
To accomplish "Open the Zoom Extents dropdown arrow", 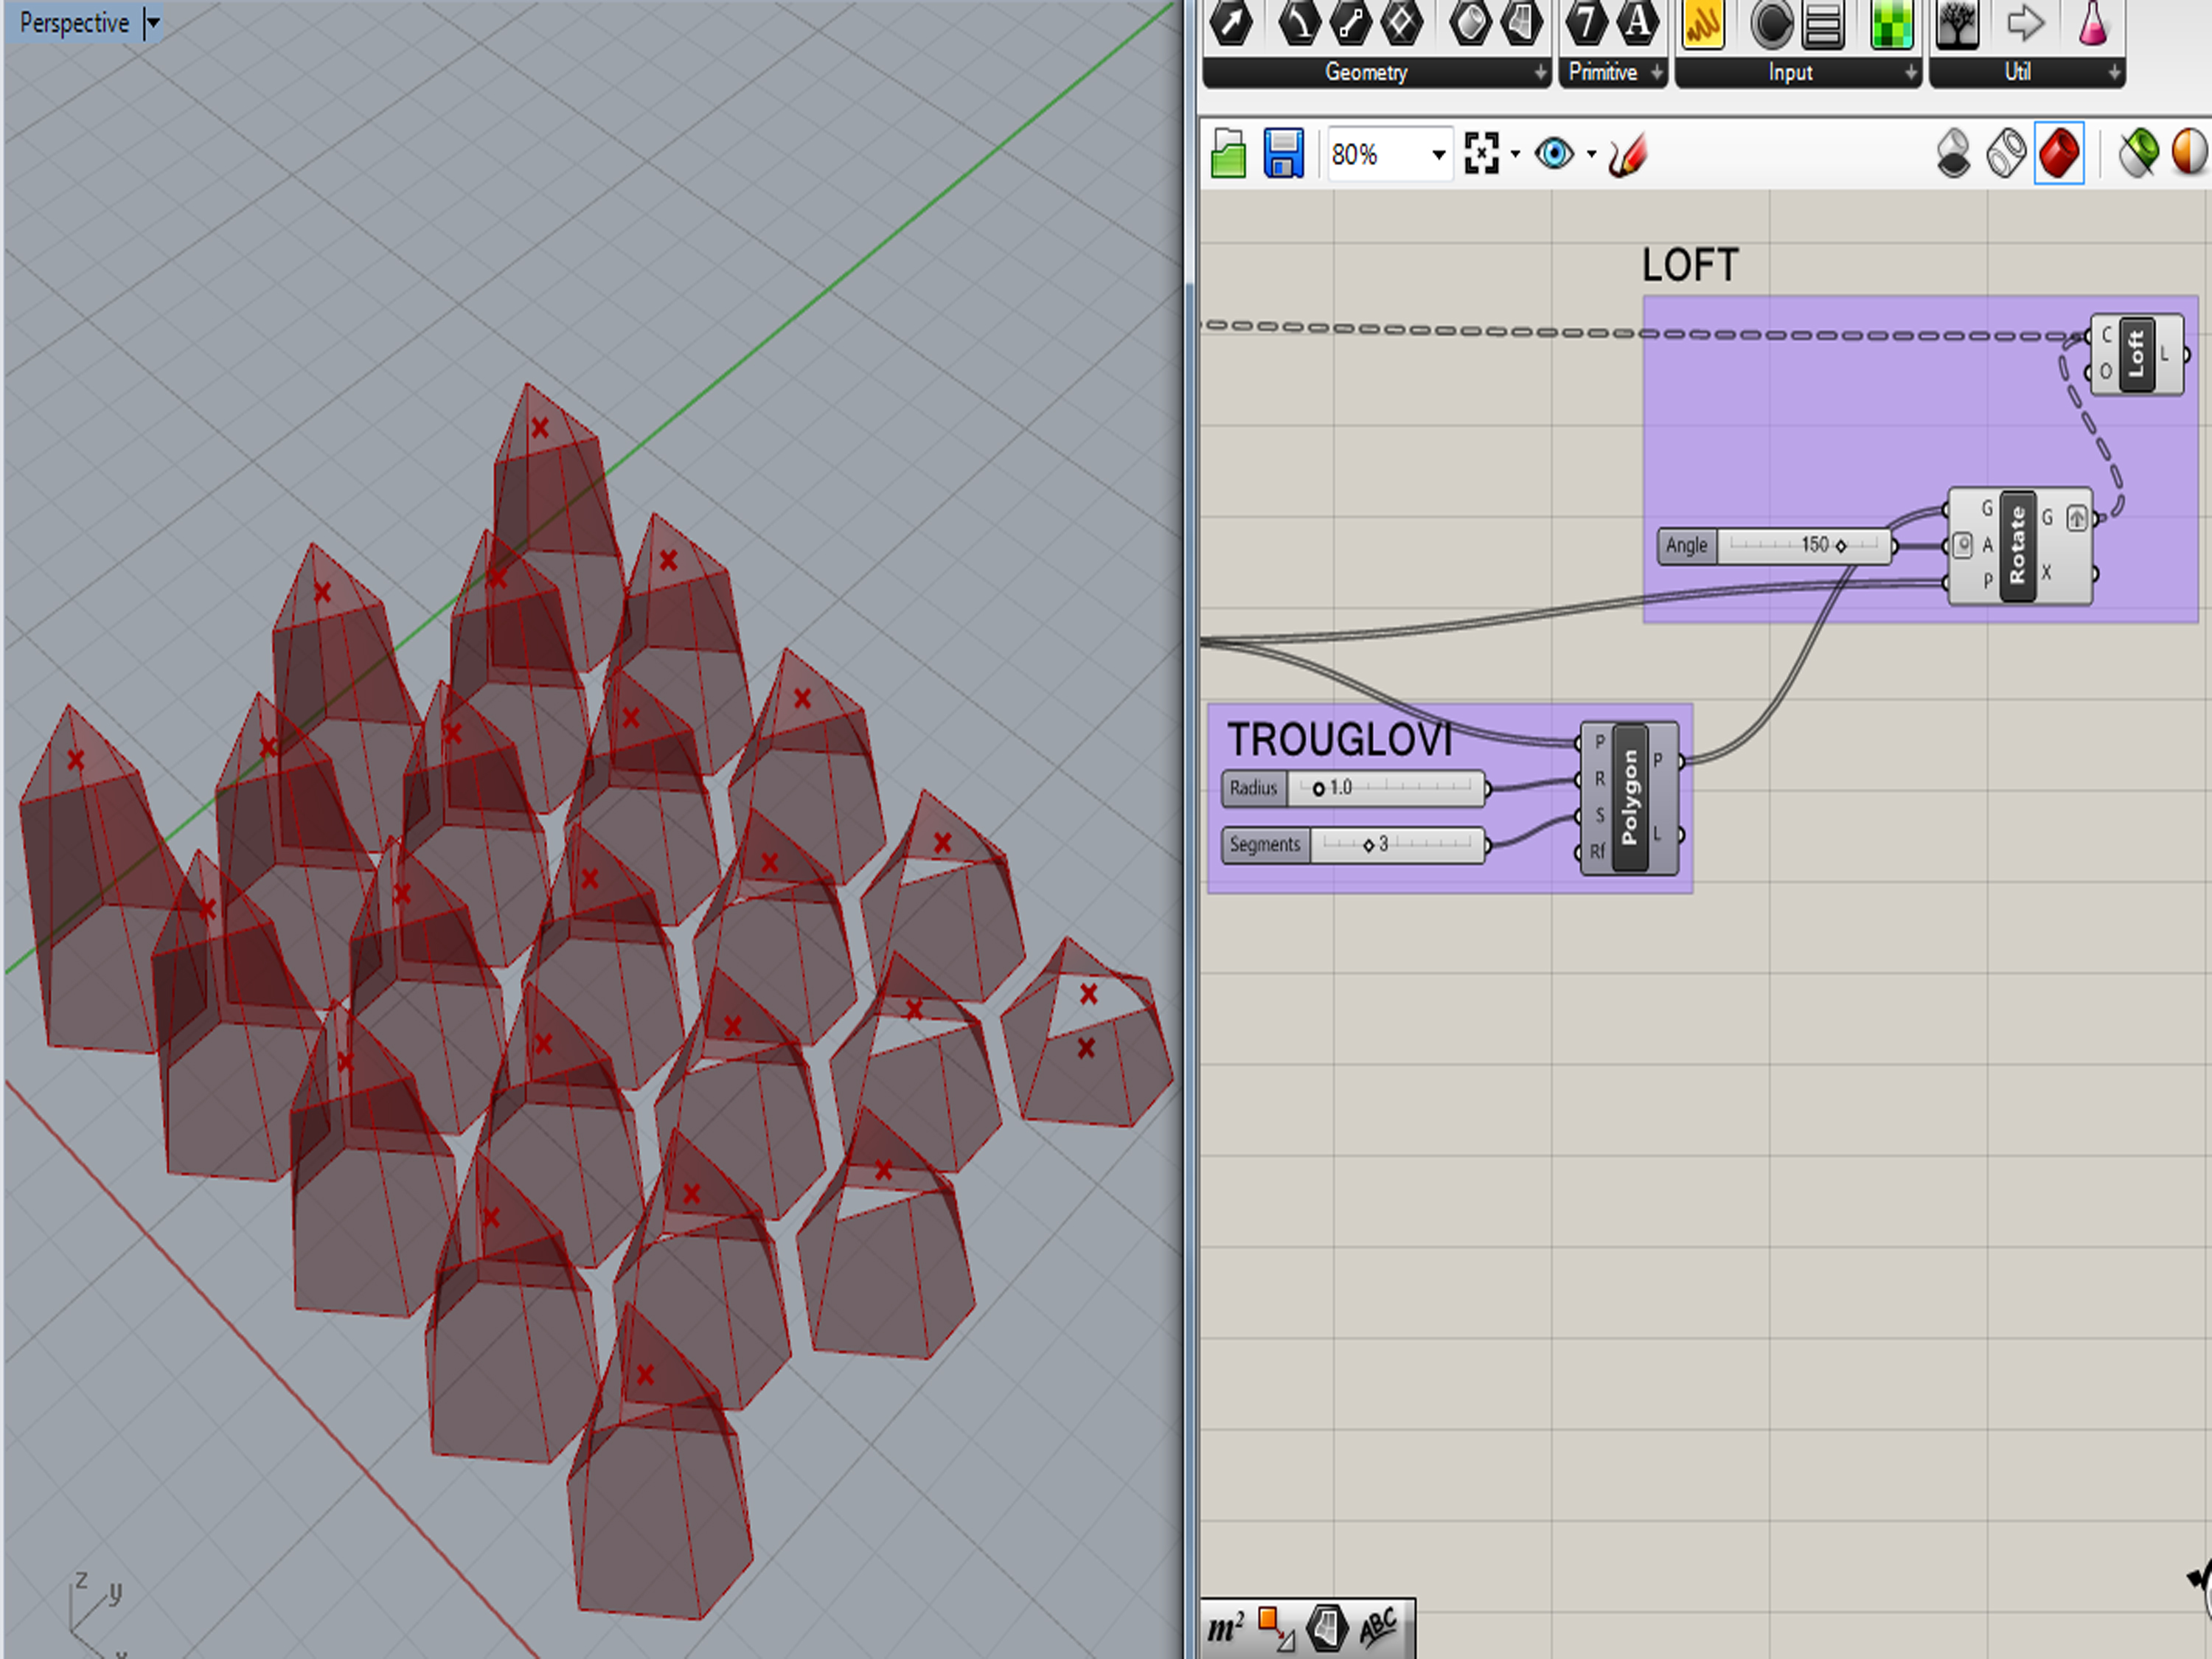I will (1514, 154).
